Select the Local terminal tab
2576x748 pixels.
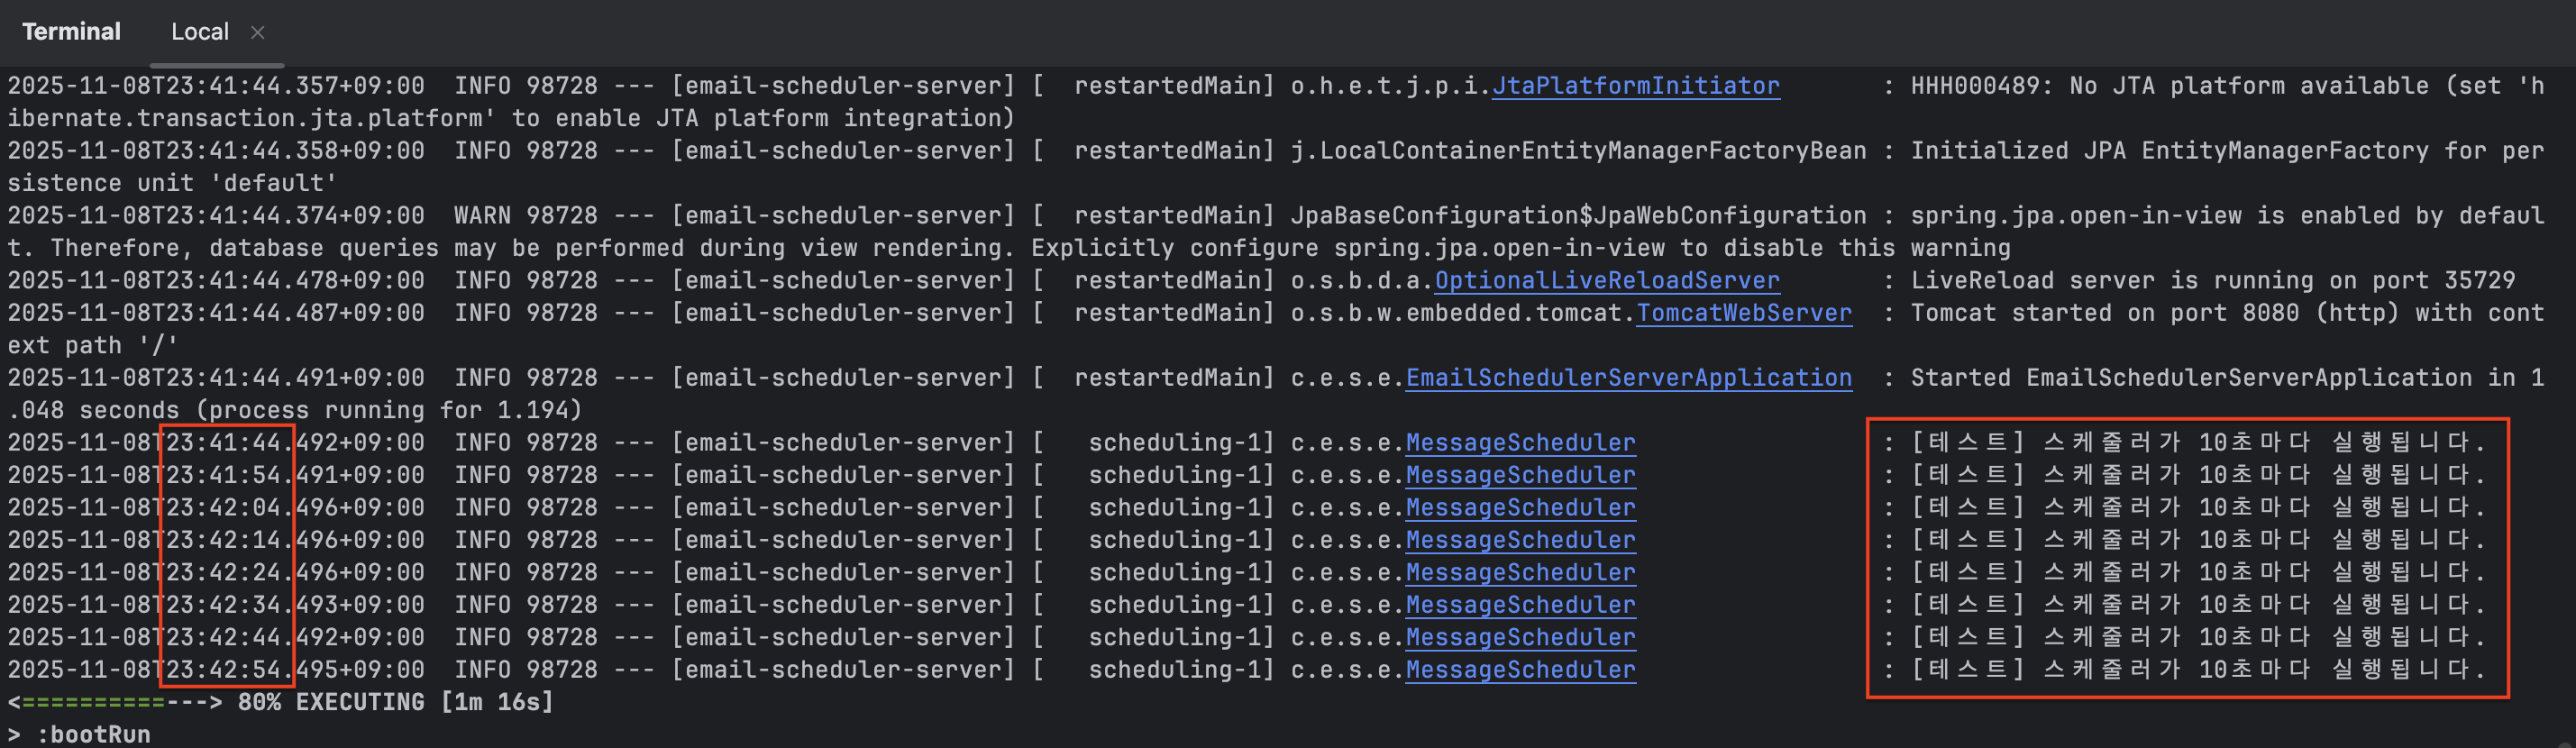(x=200, y=32)
